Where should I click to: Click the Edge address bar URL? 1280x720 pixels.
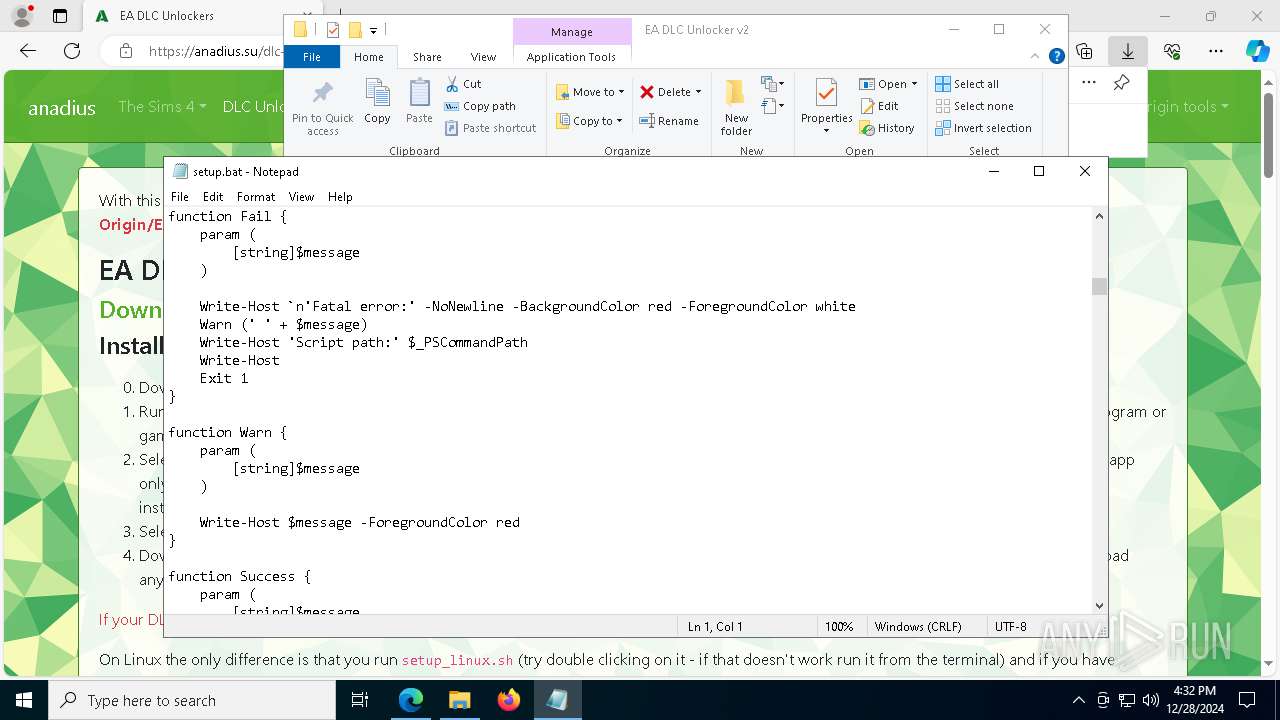coord(215,51)
